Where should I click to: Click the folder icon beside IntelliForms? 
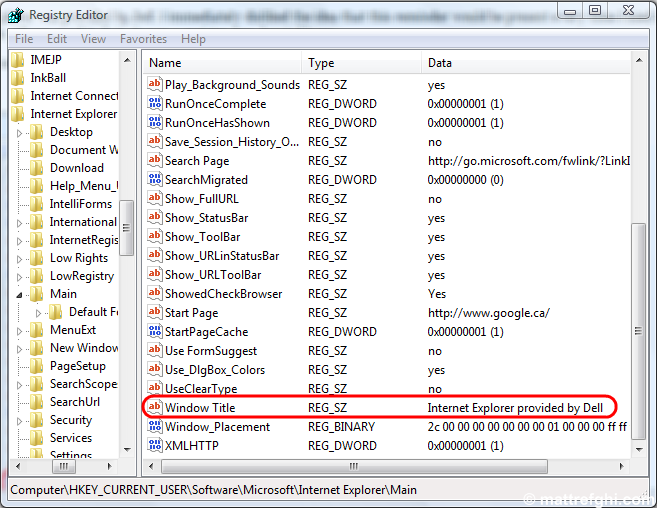click(37, 204)
